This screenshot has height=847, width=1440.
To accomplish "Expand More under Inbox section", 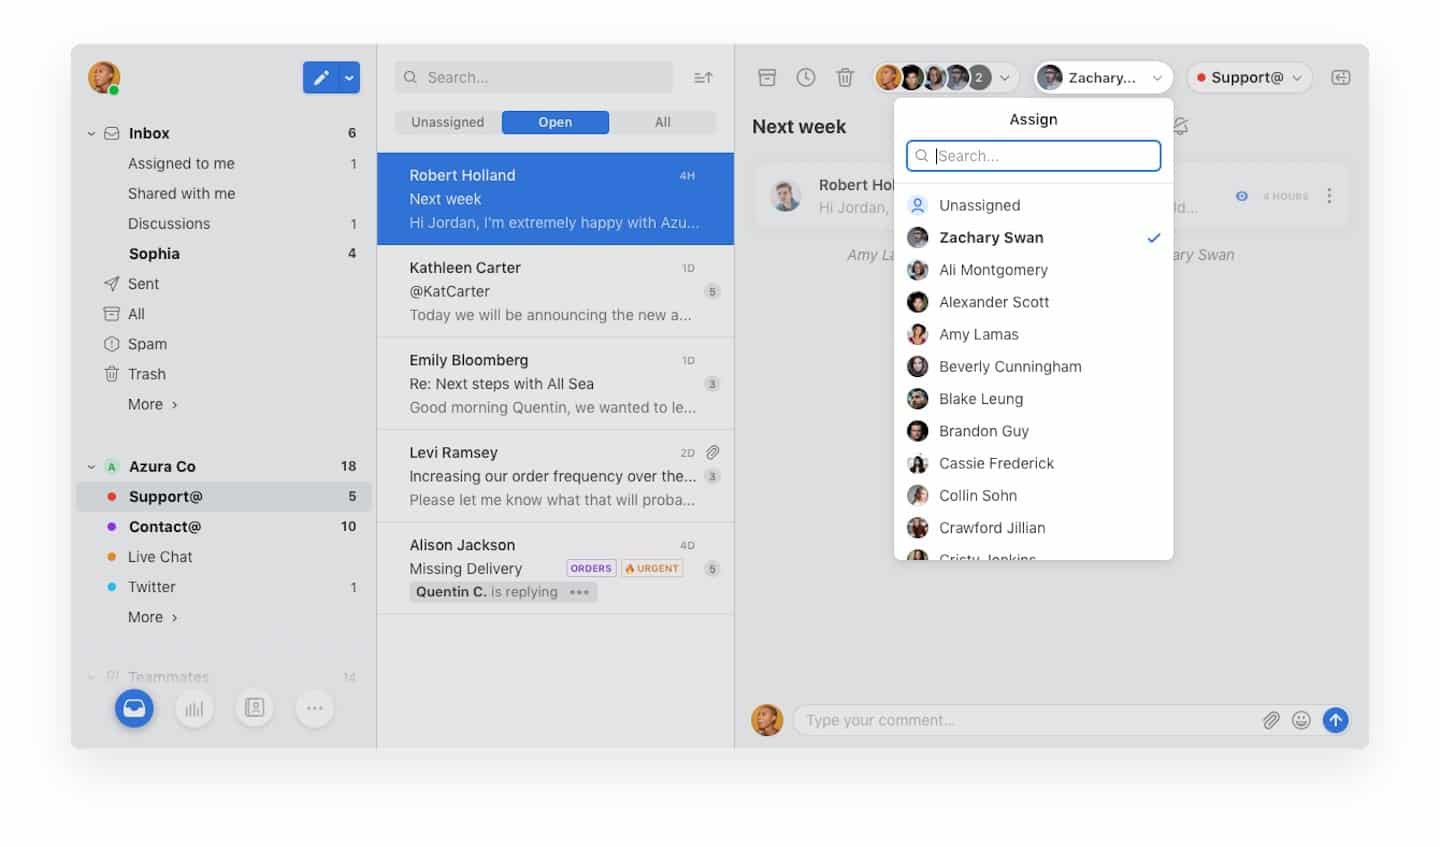I will point(153,404).
